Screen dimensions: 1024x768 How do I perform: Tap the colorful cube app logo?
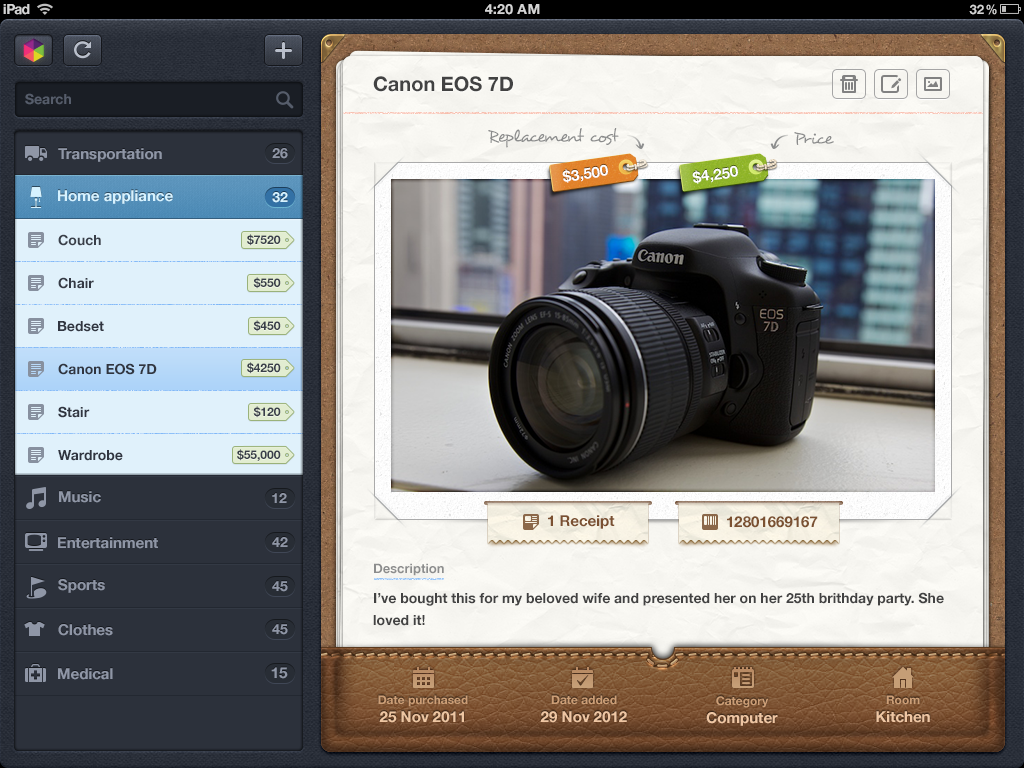(x=34, y=50)
